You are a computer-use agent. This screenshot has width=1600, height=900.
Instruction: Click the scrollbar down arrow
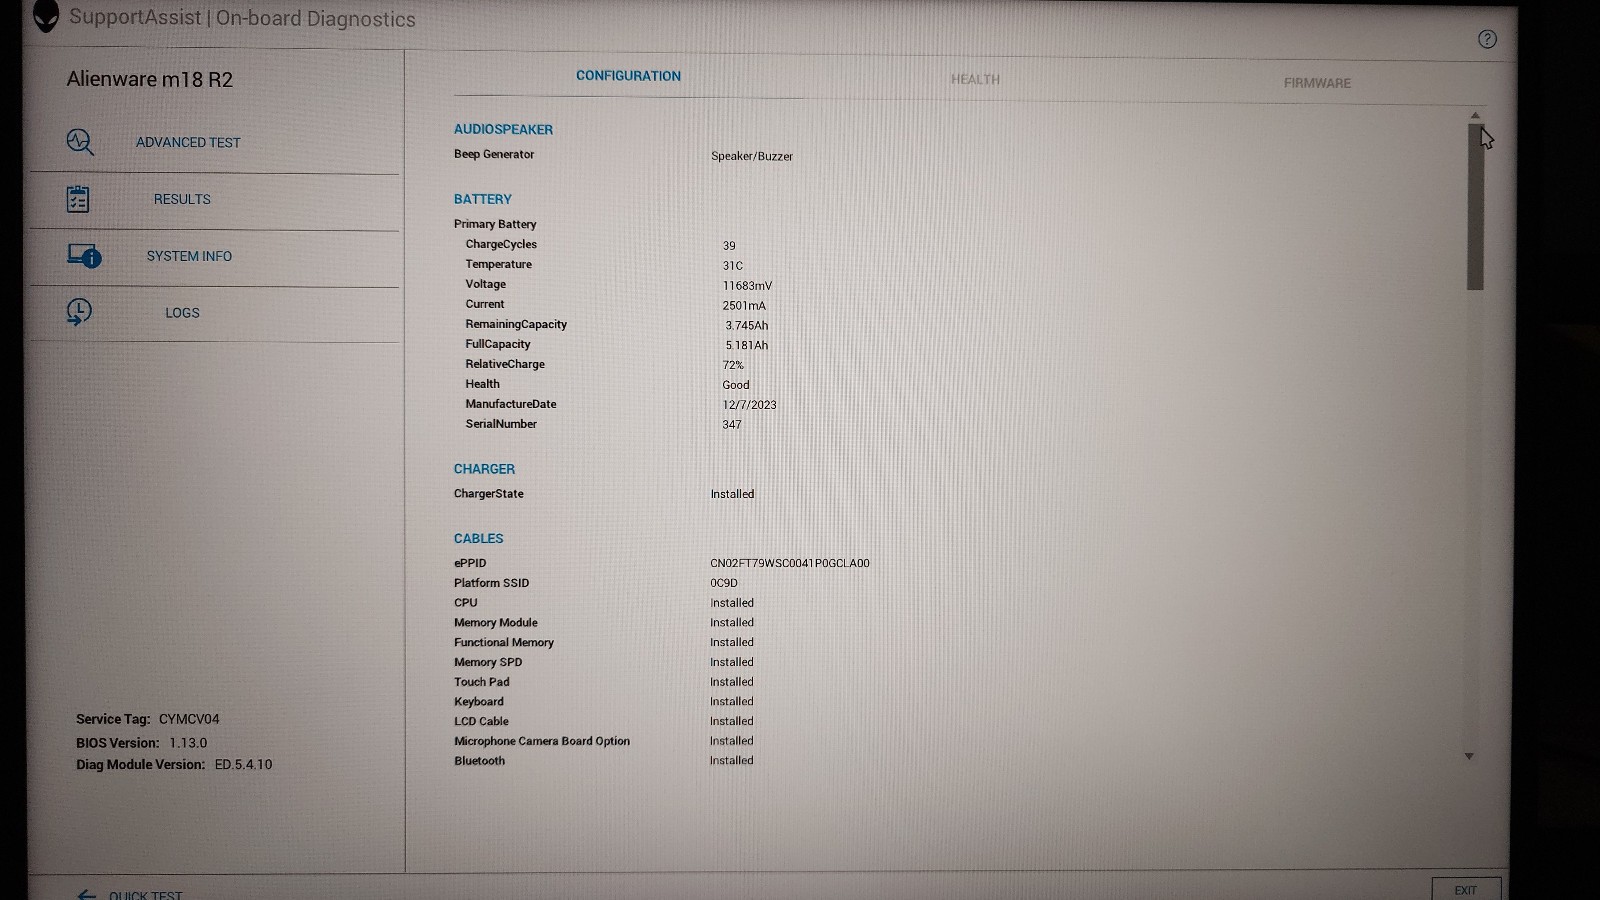tap(1469, 756)
